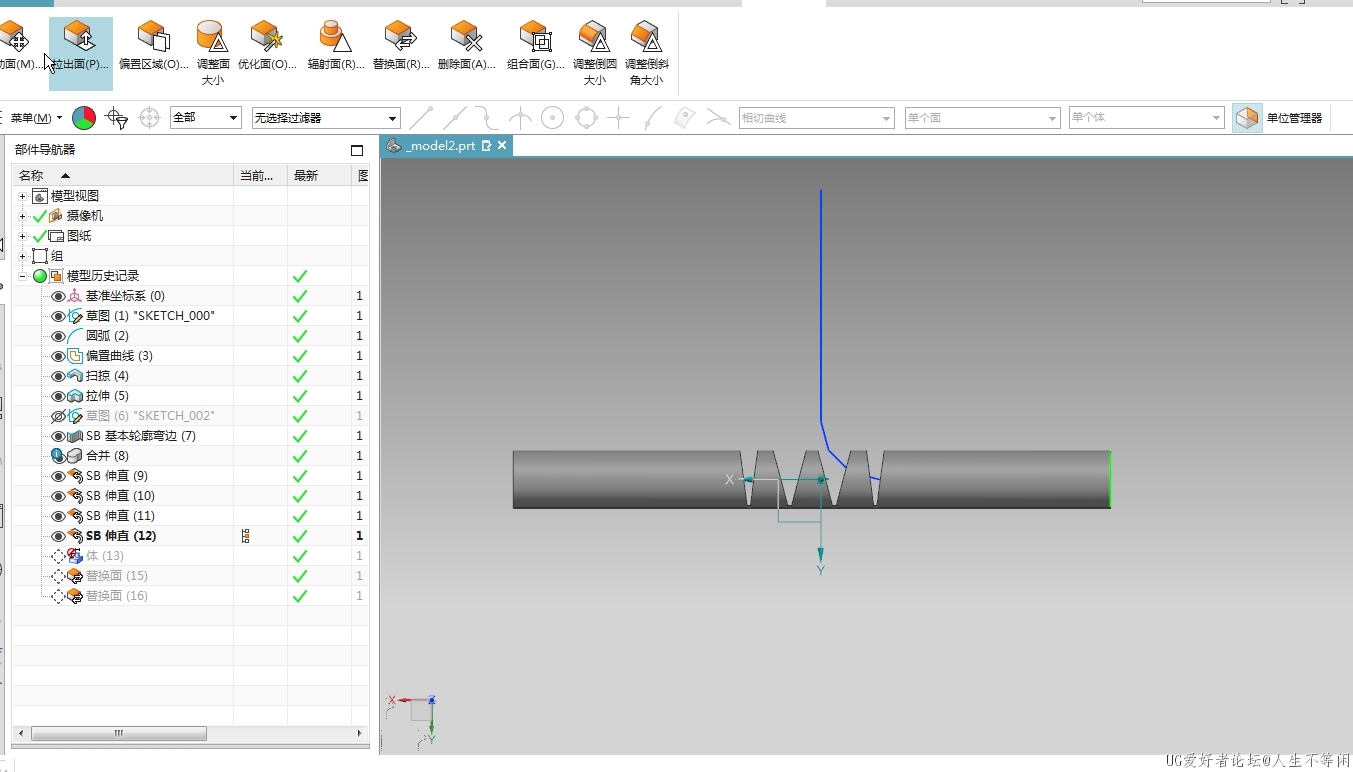This screenshot has height=772, width=1353.
Task: Select the suppressed 体 (13) feature
Action: tap(105, 556)
